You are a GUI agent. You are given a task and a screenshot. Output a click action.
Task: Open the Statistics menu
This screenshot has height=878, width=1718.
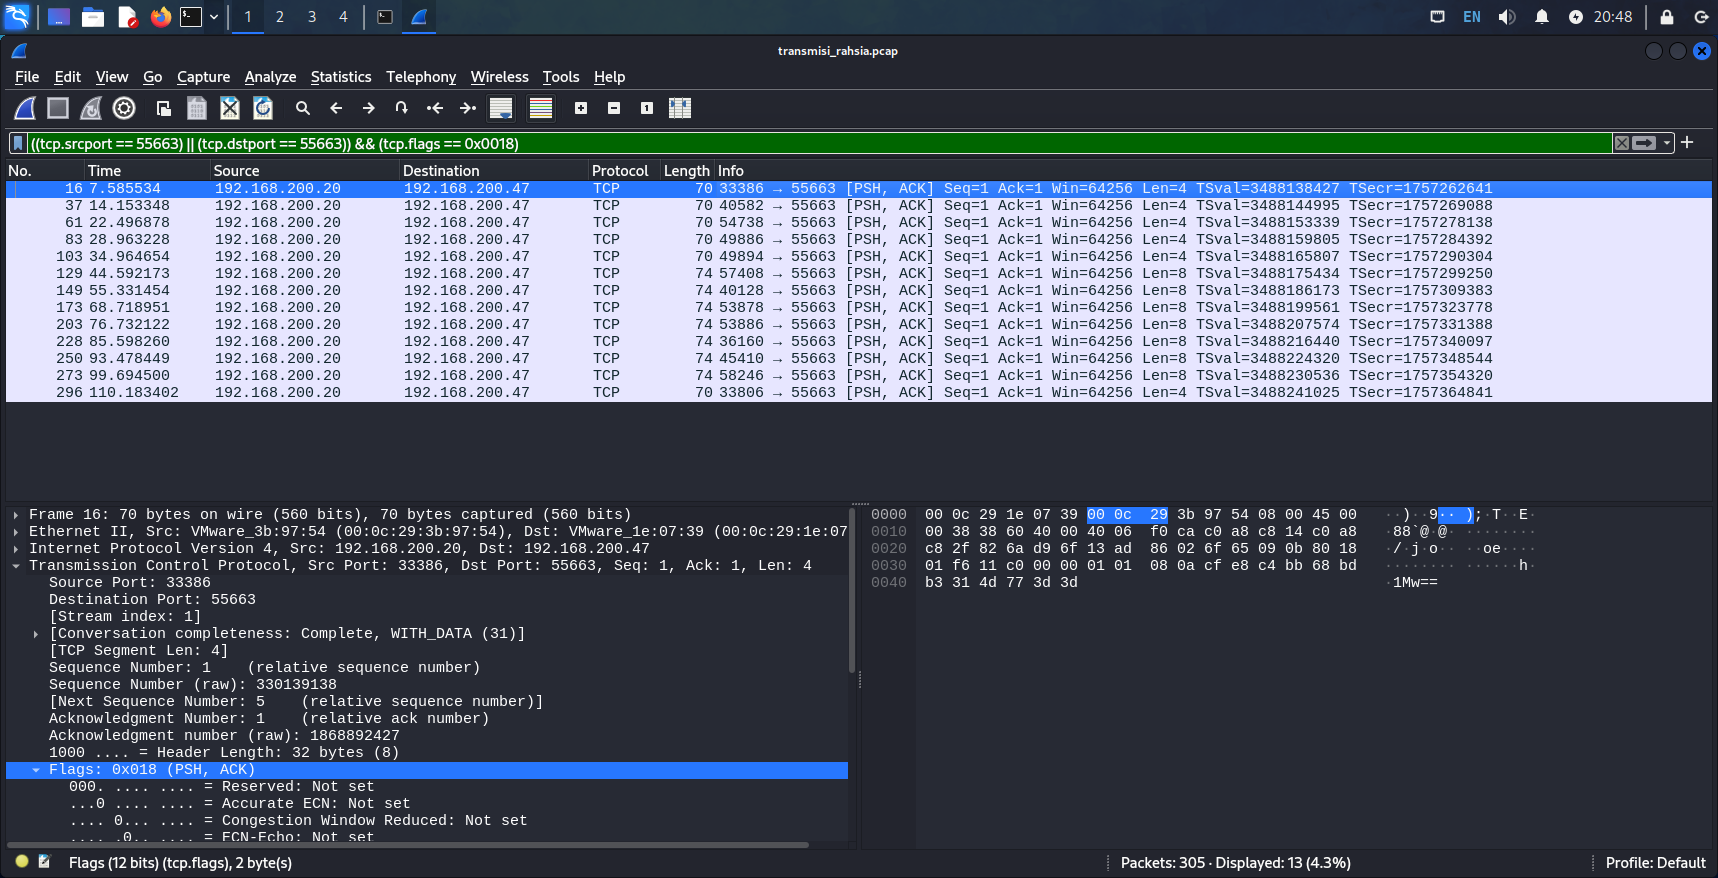[x=340, y=77]
